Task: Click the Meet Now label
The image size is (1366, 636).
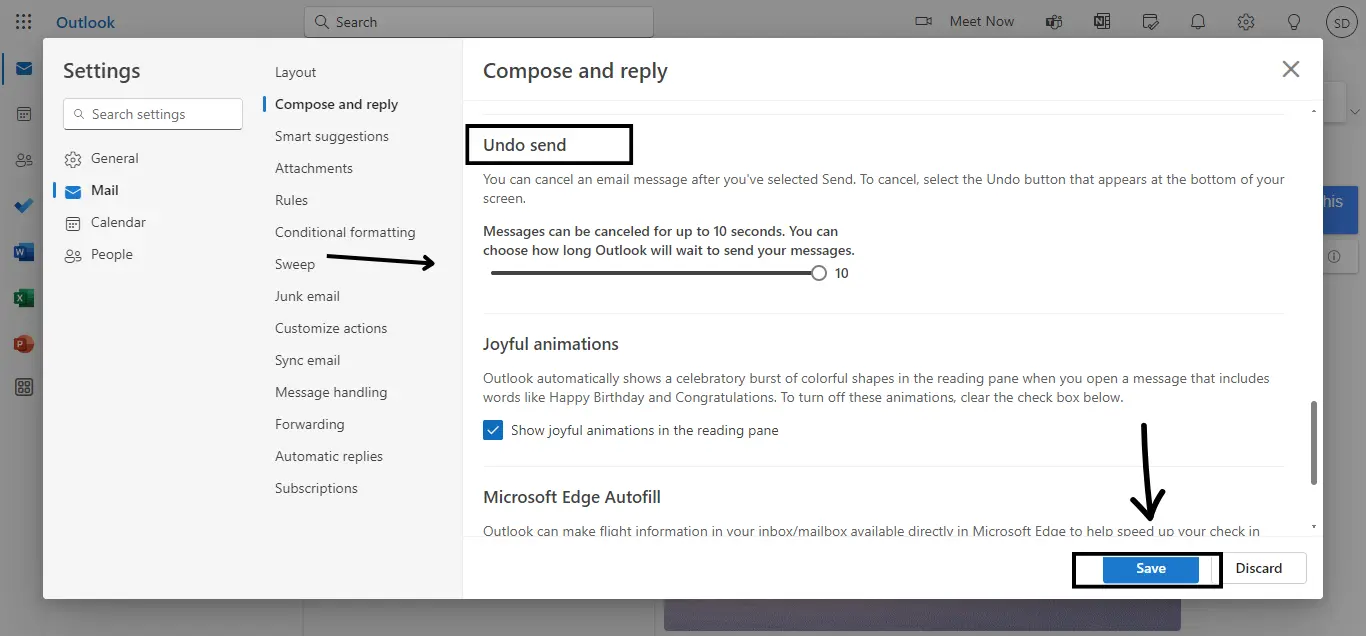Action: [x=982, y=21]
